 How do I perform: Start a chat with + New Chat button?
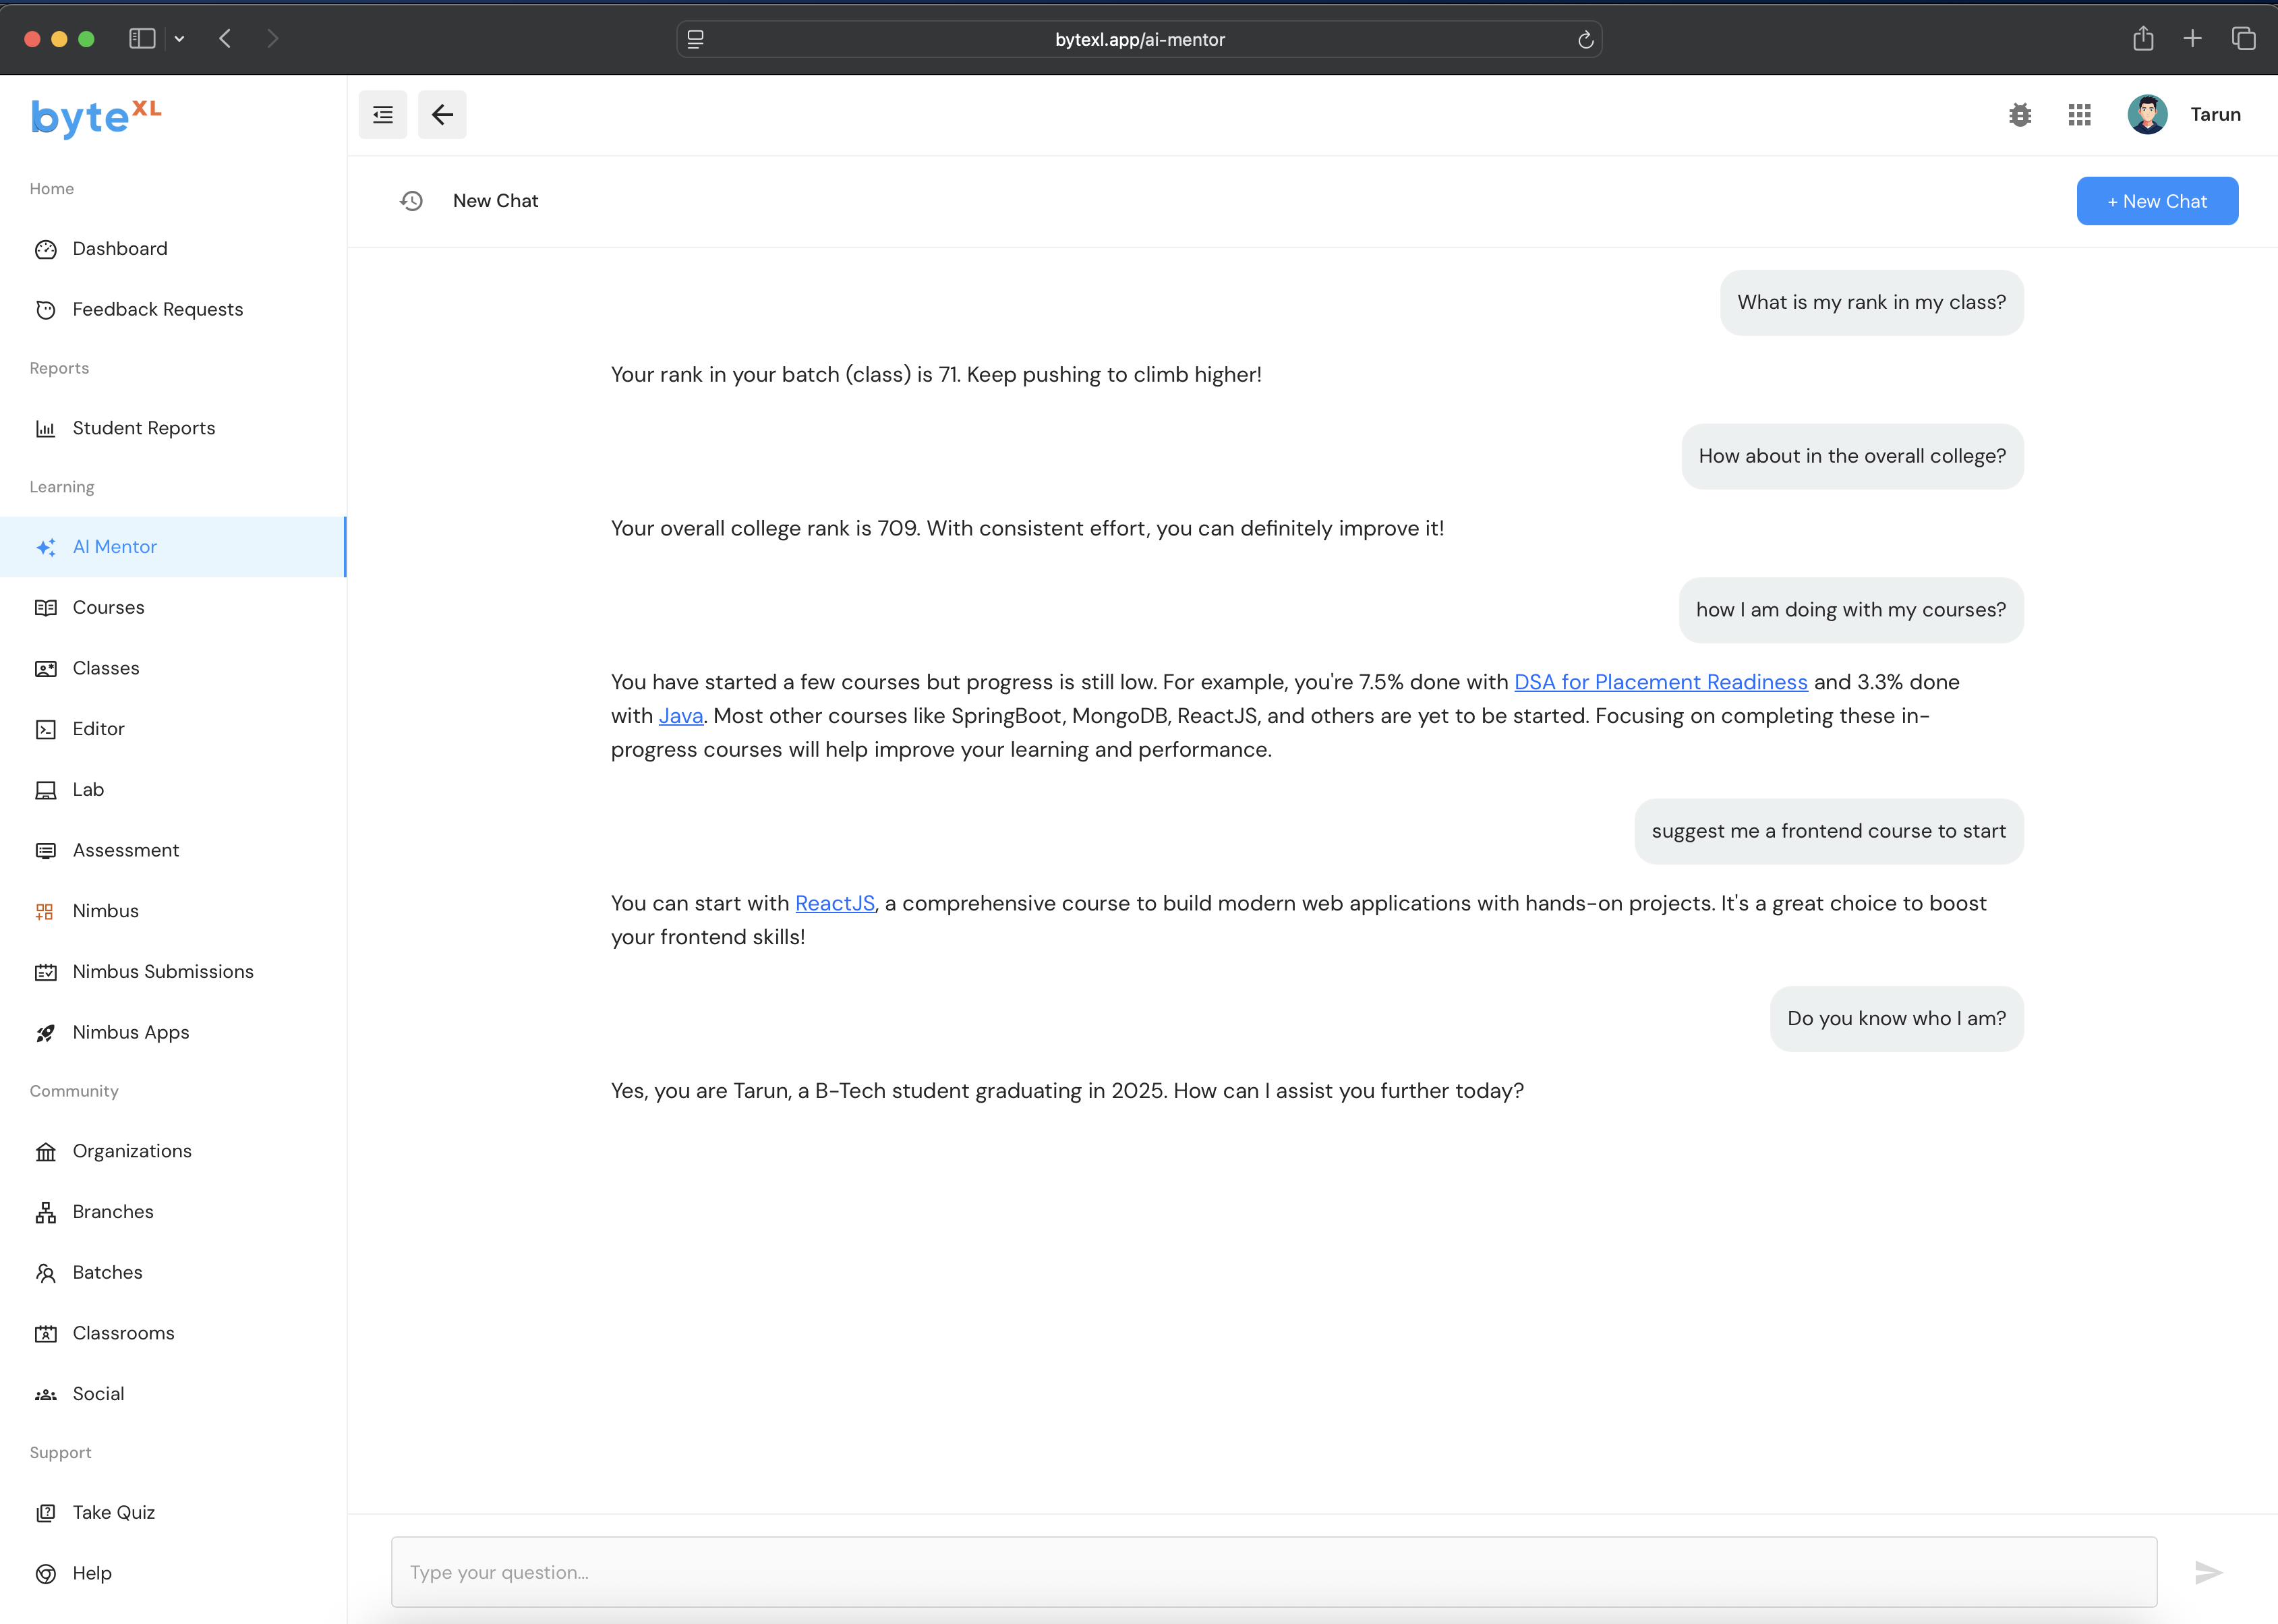coord(2157,201)
